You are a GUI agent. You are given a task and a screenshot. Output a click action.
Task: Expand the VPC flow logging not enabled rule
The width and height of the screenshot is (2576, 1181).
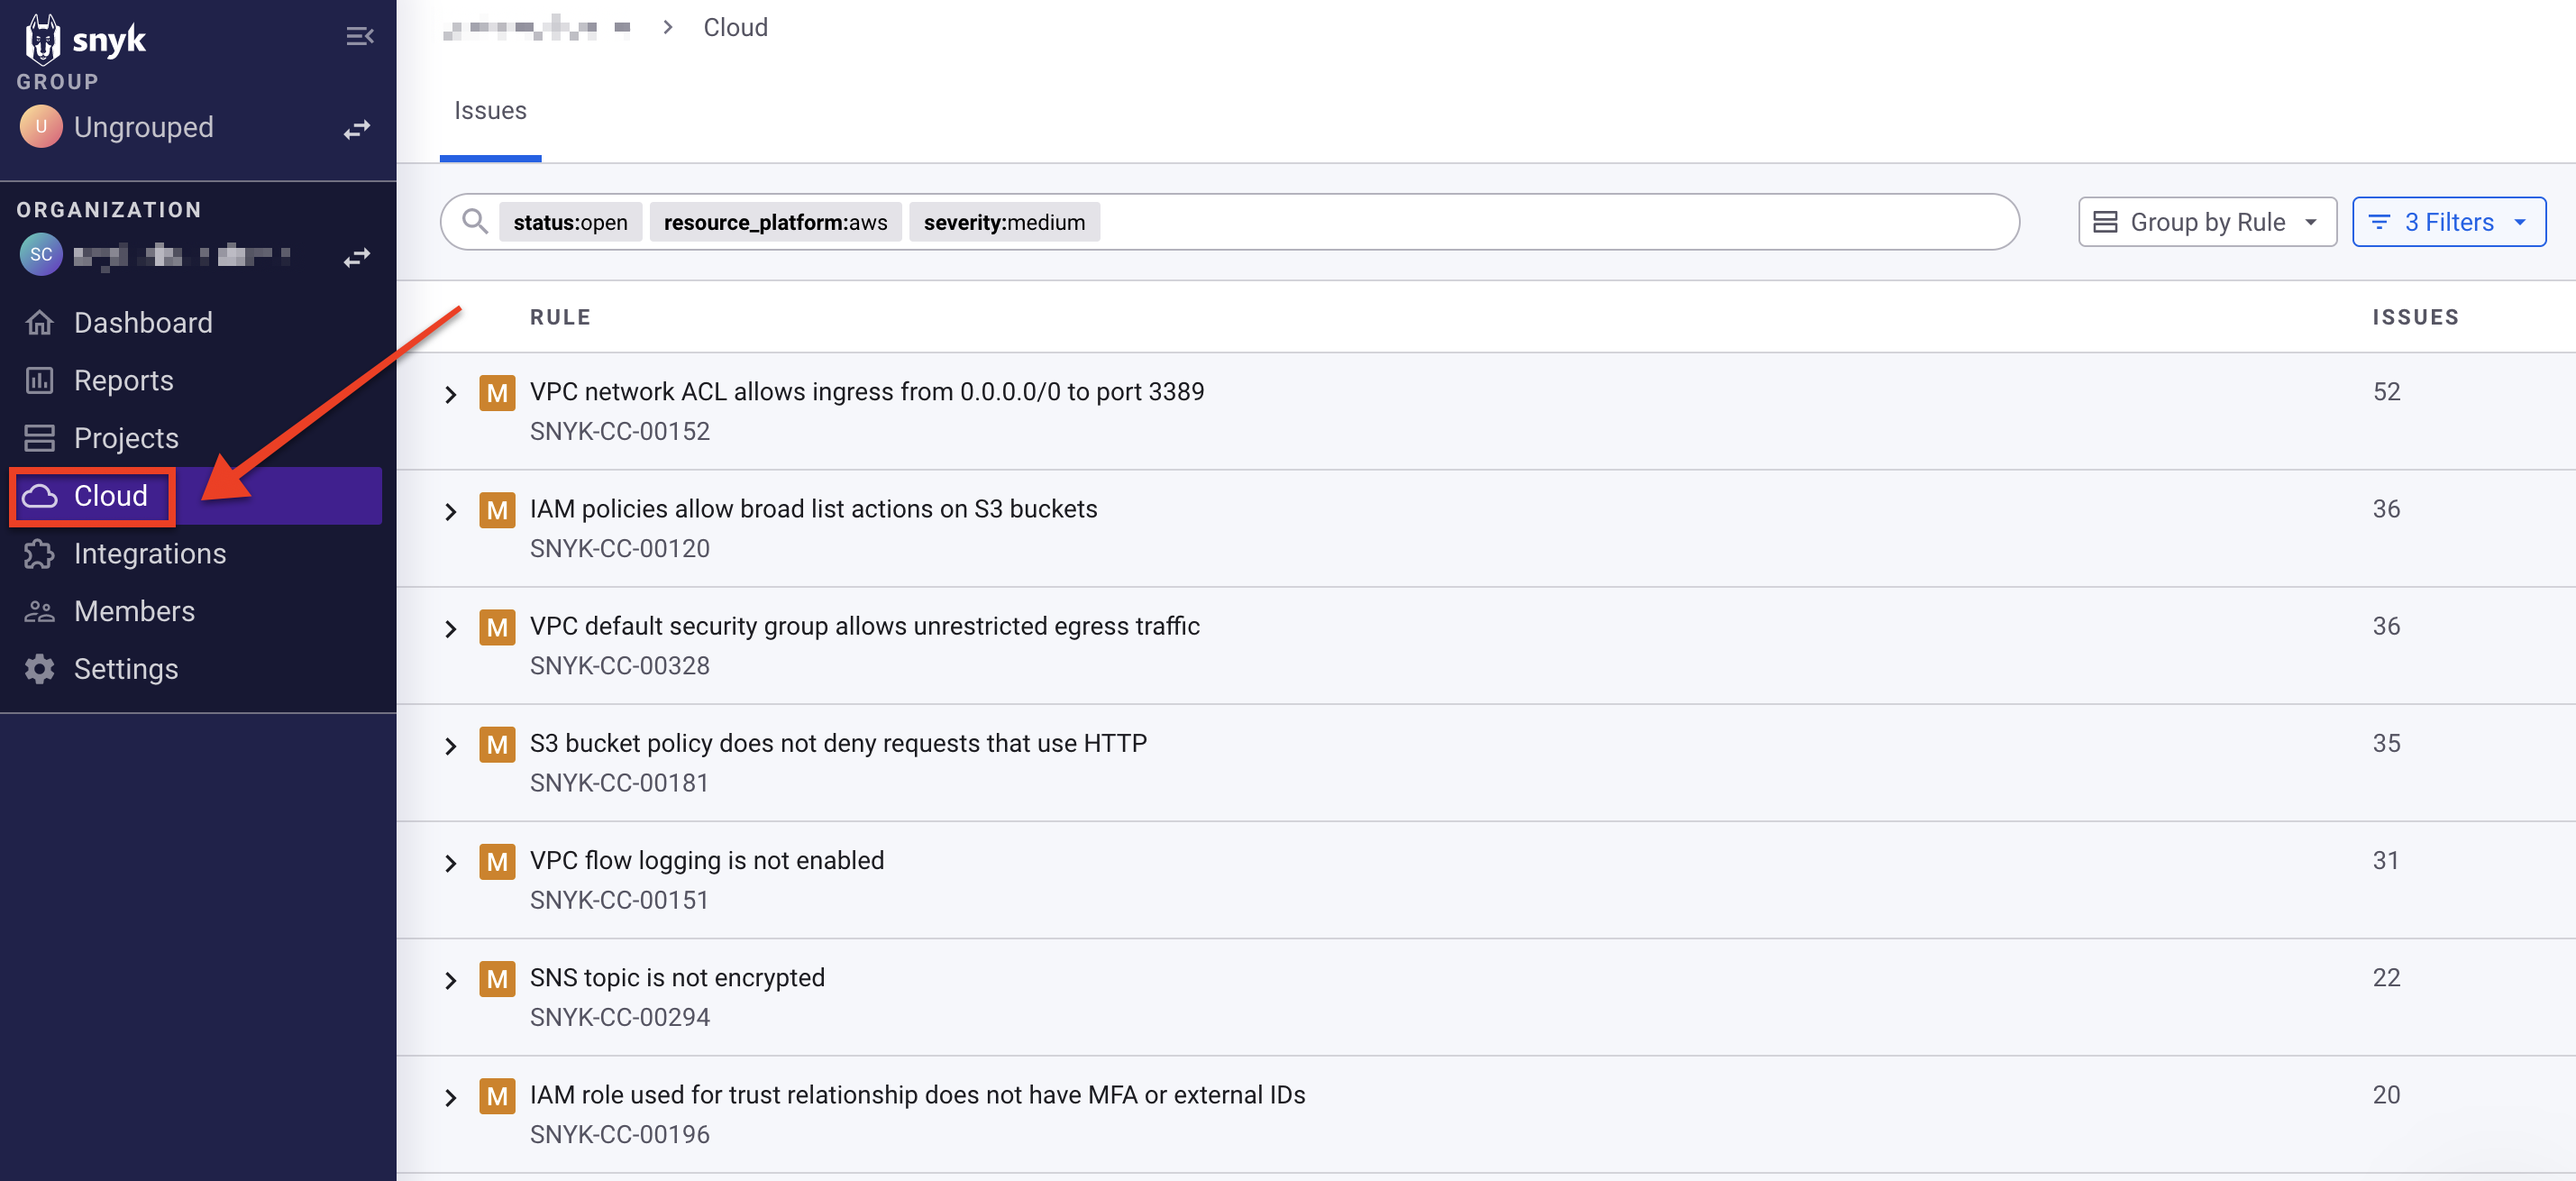451,864
